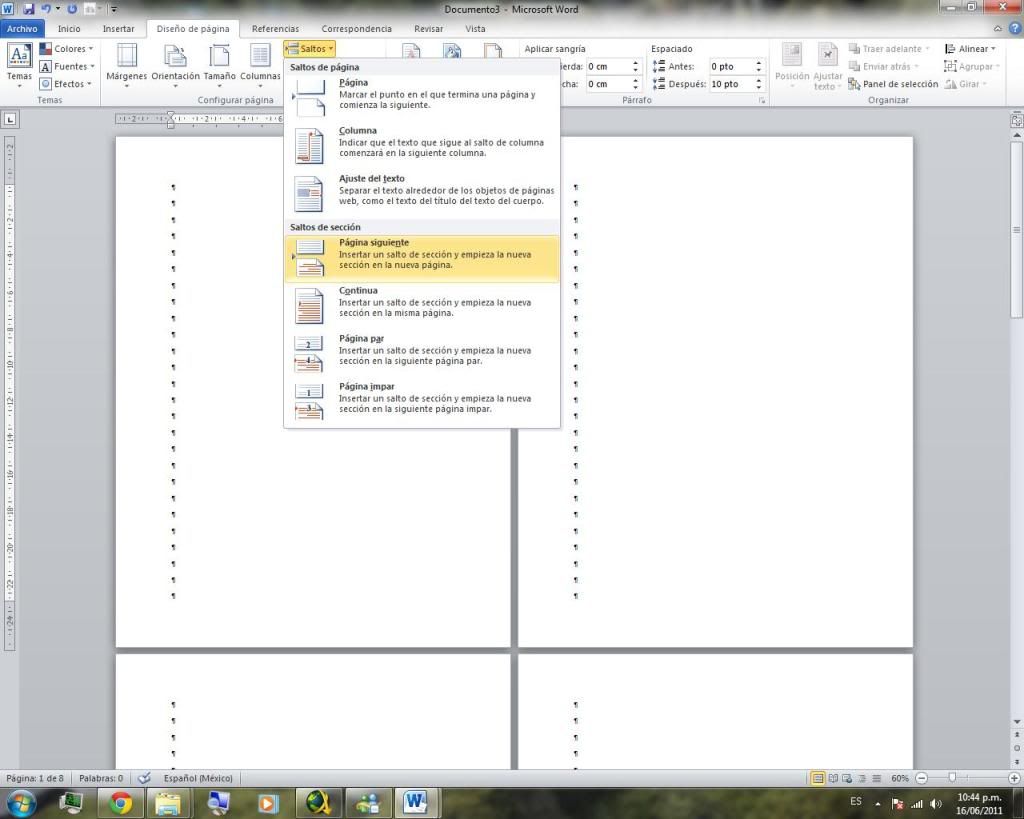The height and width of the screenshot is (819, 1024).
Task: Open the Orientación page orientation menu
Action: 175,65
